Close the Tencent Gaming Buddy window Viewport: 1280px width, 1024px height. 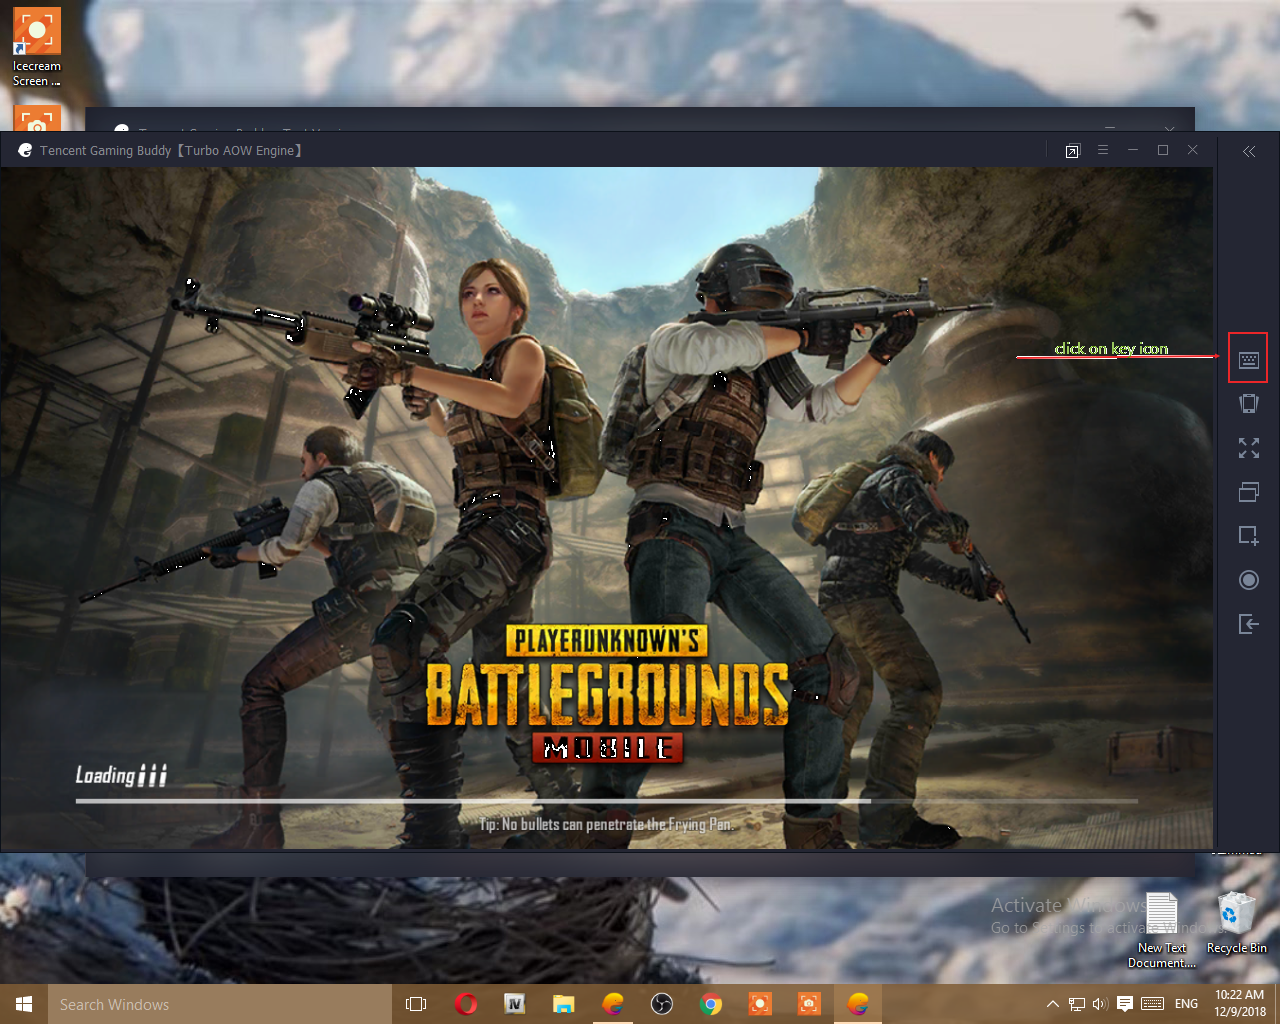[x=1193, y=150]
